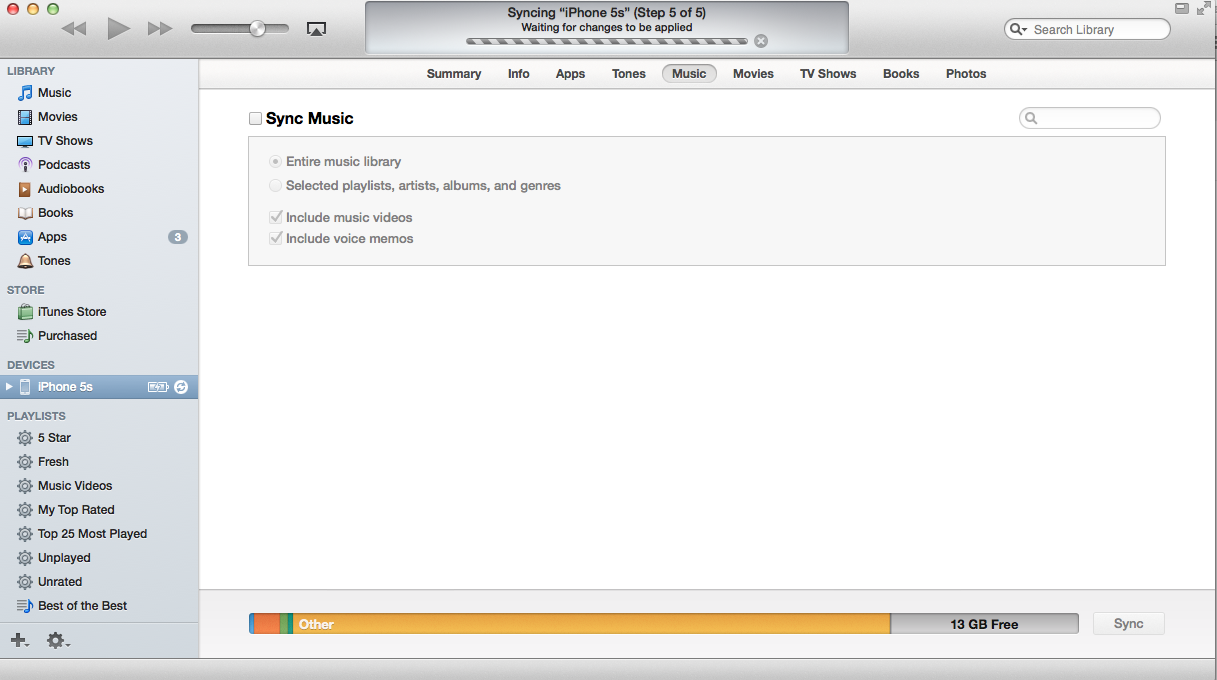Click the Sync button

[x=1129, y=624]
